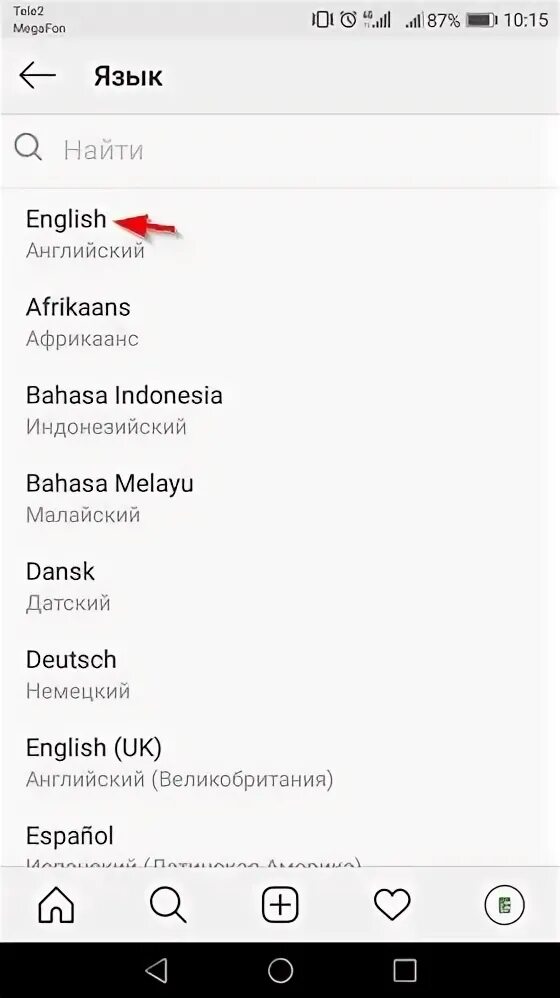
Task: Tap the magnifier icon in search field
Action: point(28,148)
